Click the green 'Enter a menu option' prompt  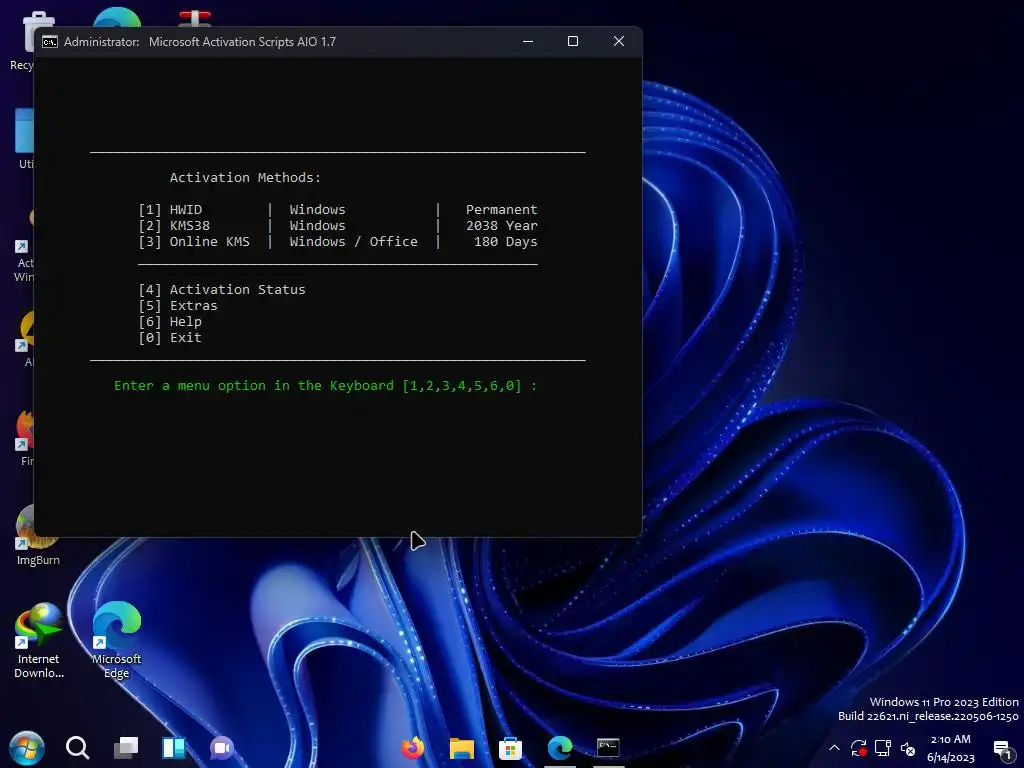pos(325,386)
